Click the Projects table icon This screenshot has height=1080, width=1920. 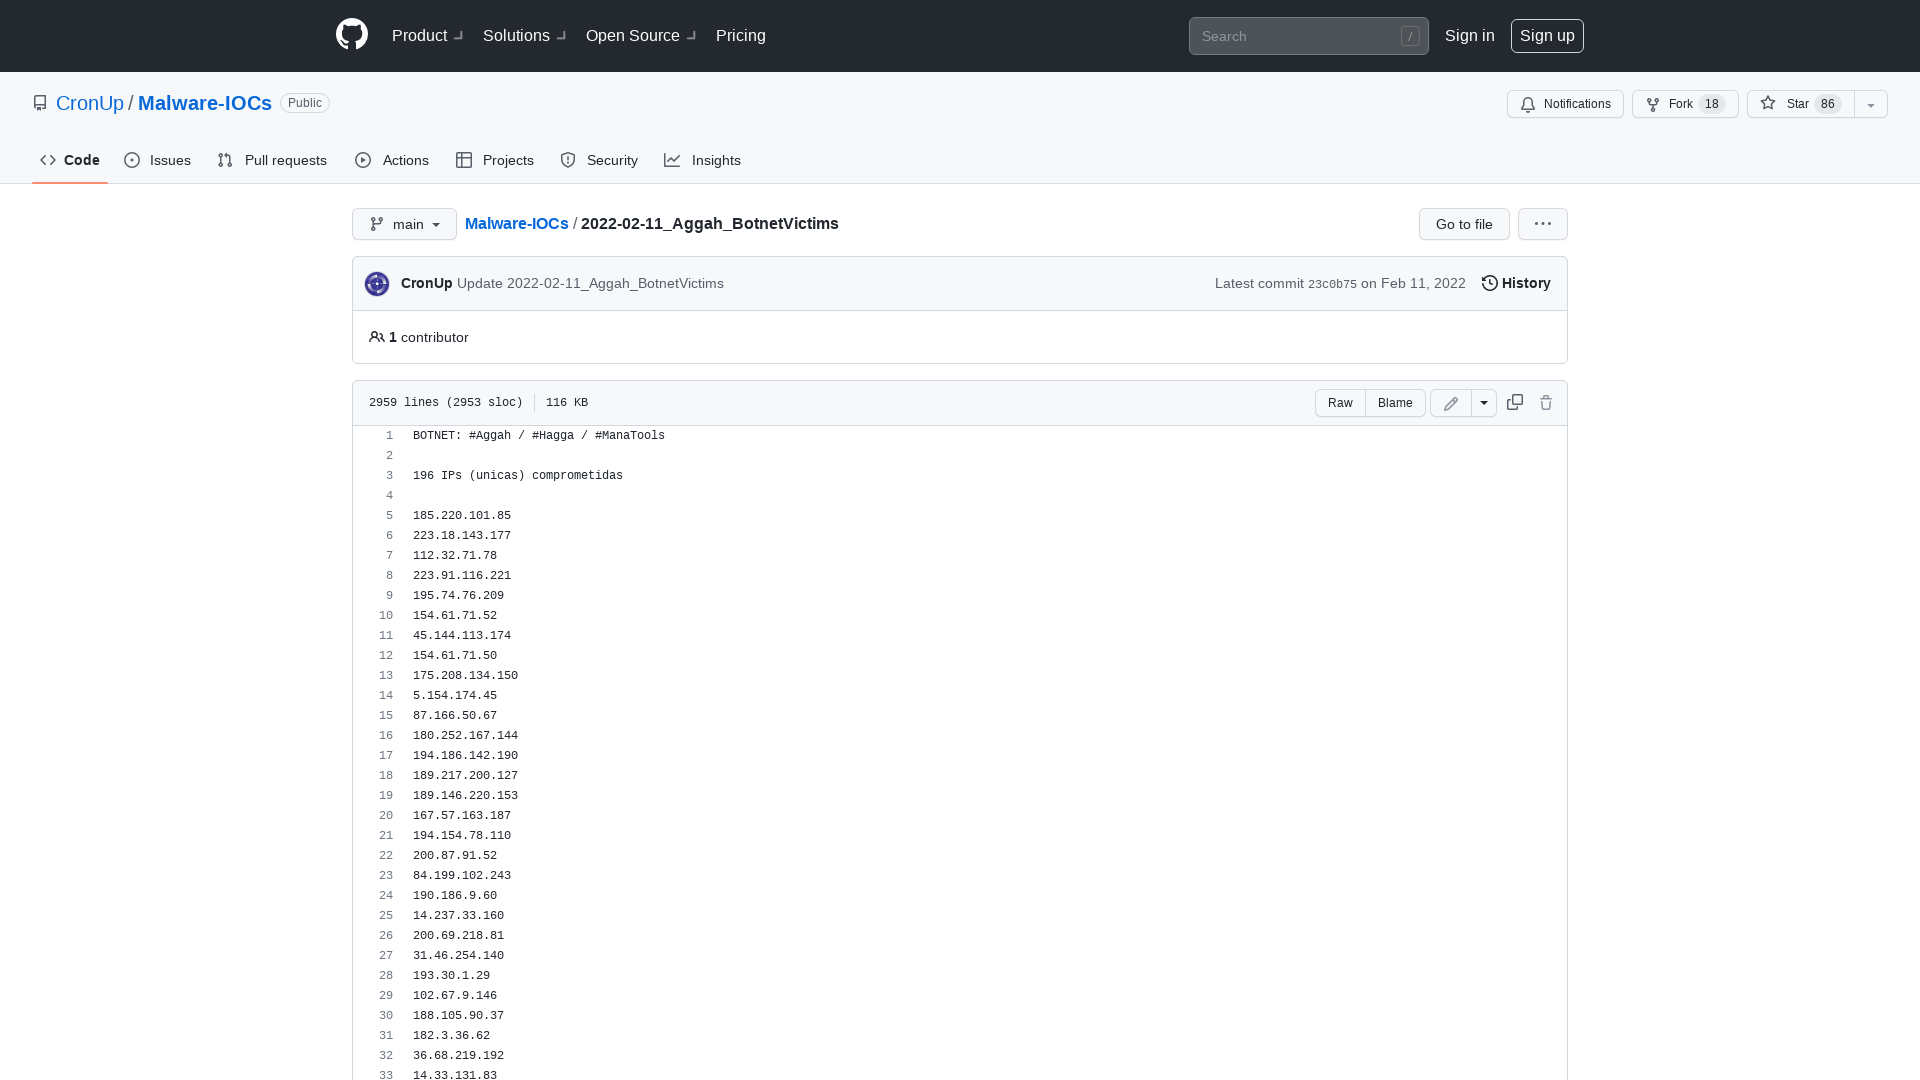464,160
